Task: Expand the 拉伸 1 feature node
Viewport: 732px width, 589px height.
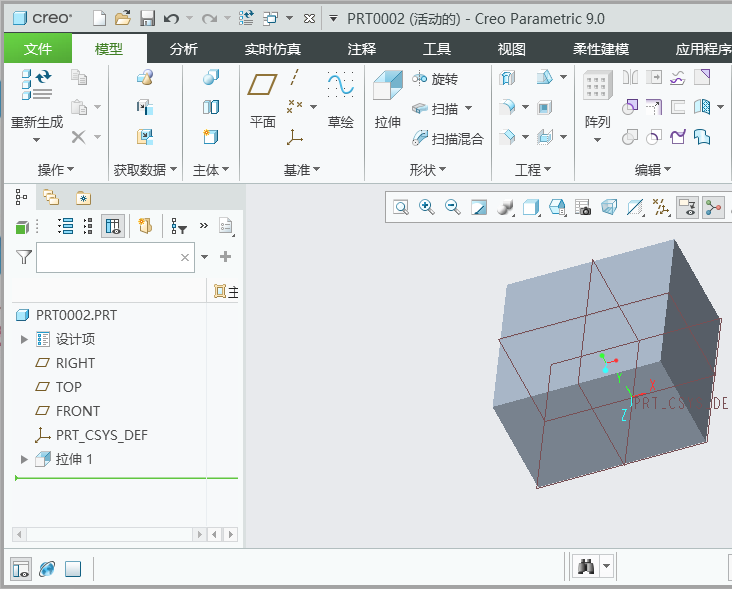Action: (25, 459)
